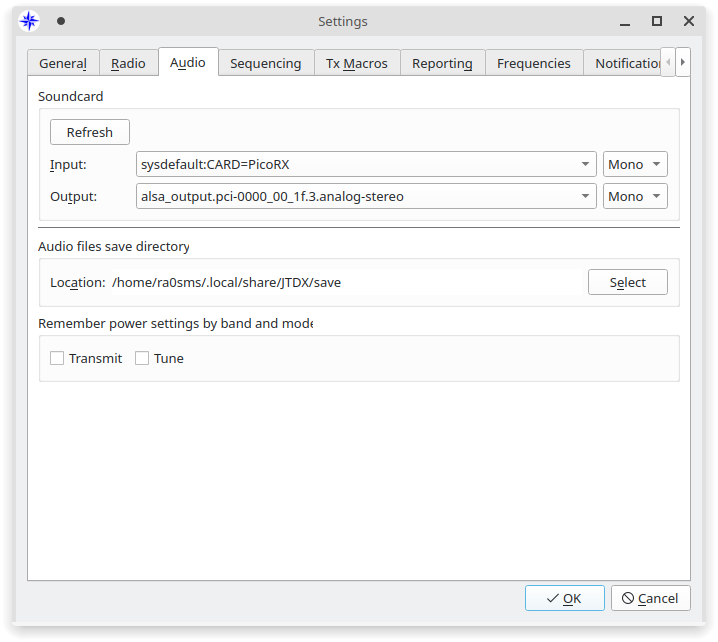Close the Settings dialog window

click(688, 21)
